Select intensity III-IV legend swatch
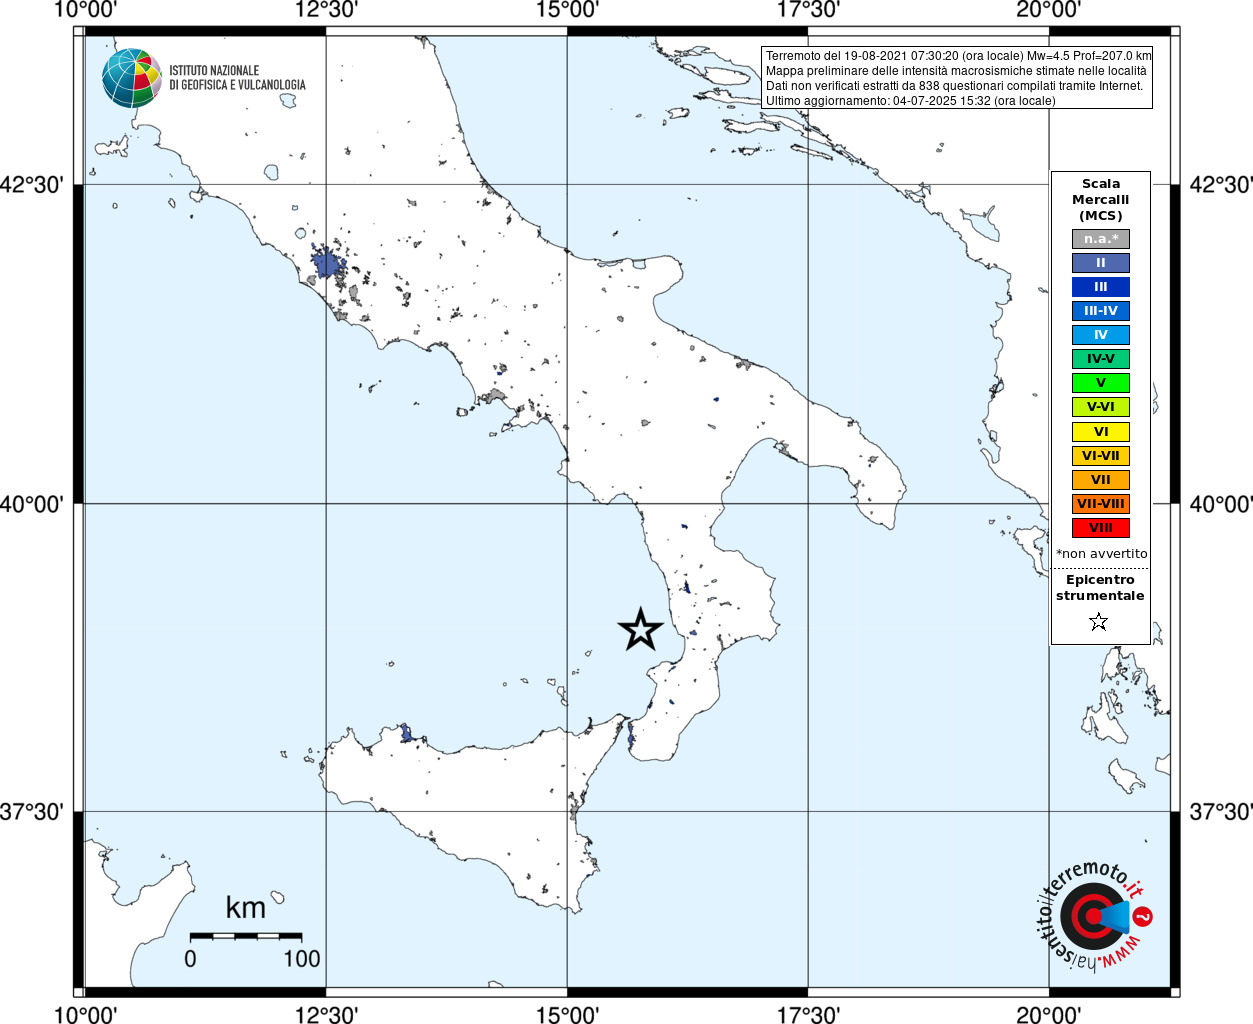Screen dimensions: 1253x1024 [x=1100, y=311]
